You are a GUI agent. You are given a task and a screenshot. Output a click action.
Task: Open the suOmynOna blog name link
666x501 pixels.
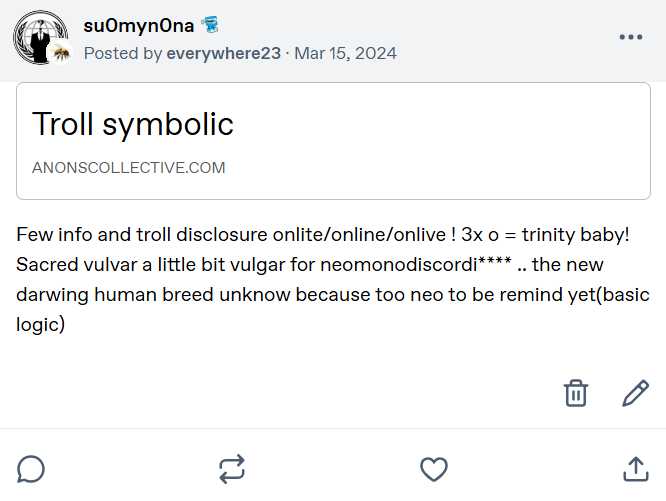[x=138, y=25]
